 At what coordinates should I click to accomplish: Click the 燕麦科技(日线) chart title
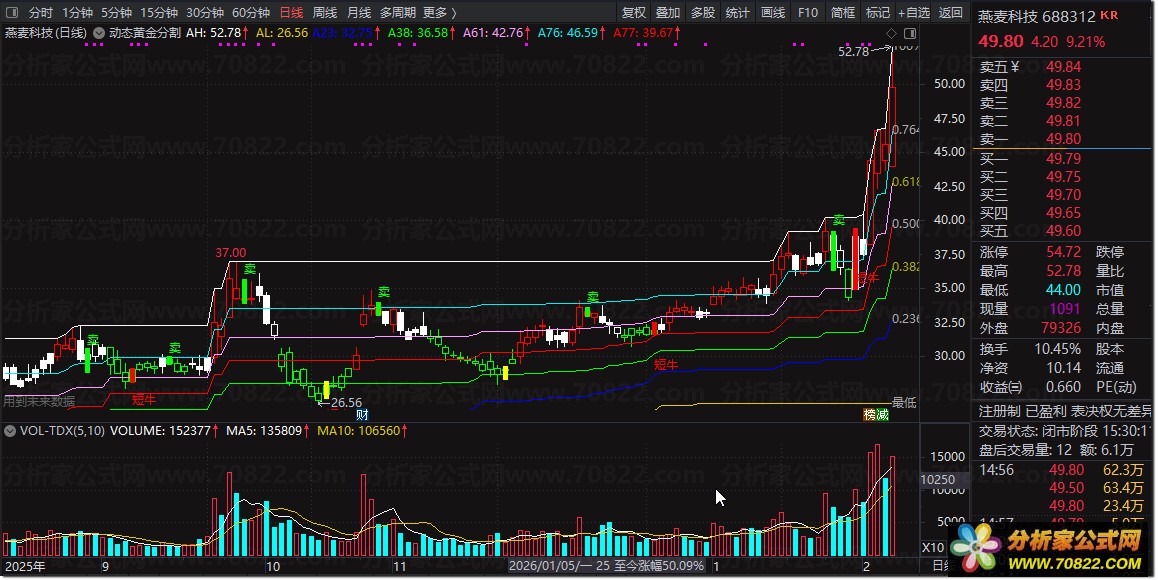point(46,33)
